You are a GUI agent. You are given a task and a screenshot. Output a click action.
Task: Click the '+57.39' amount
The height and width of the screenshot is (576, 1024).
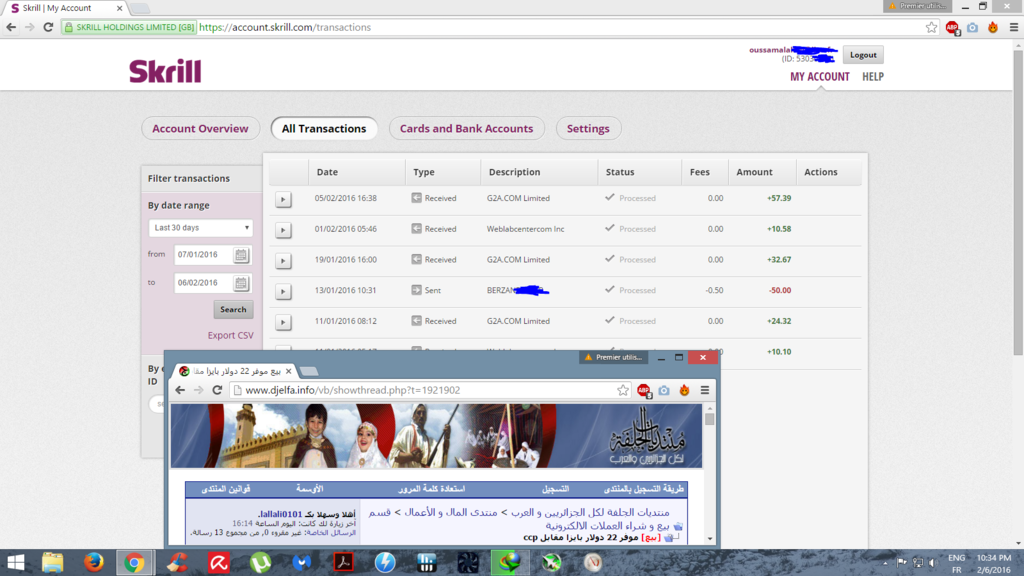[x=779, y=198]
